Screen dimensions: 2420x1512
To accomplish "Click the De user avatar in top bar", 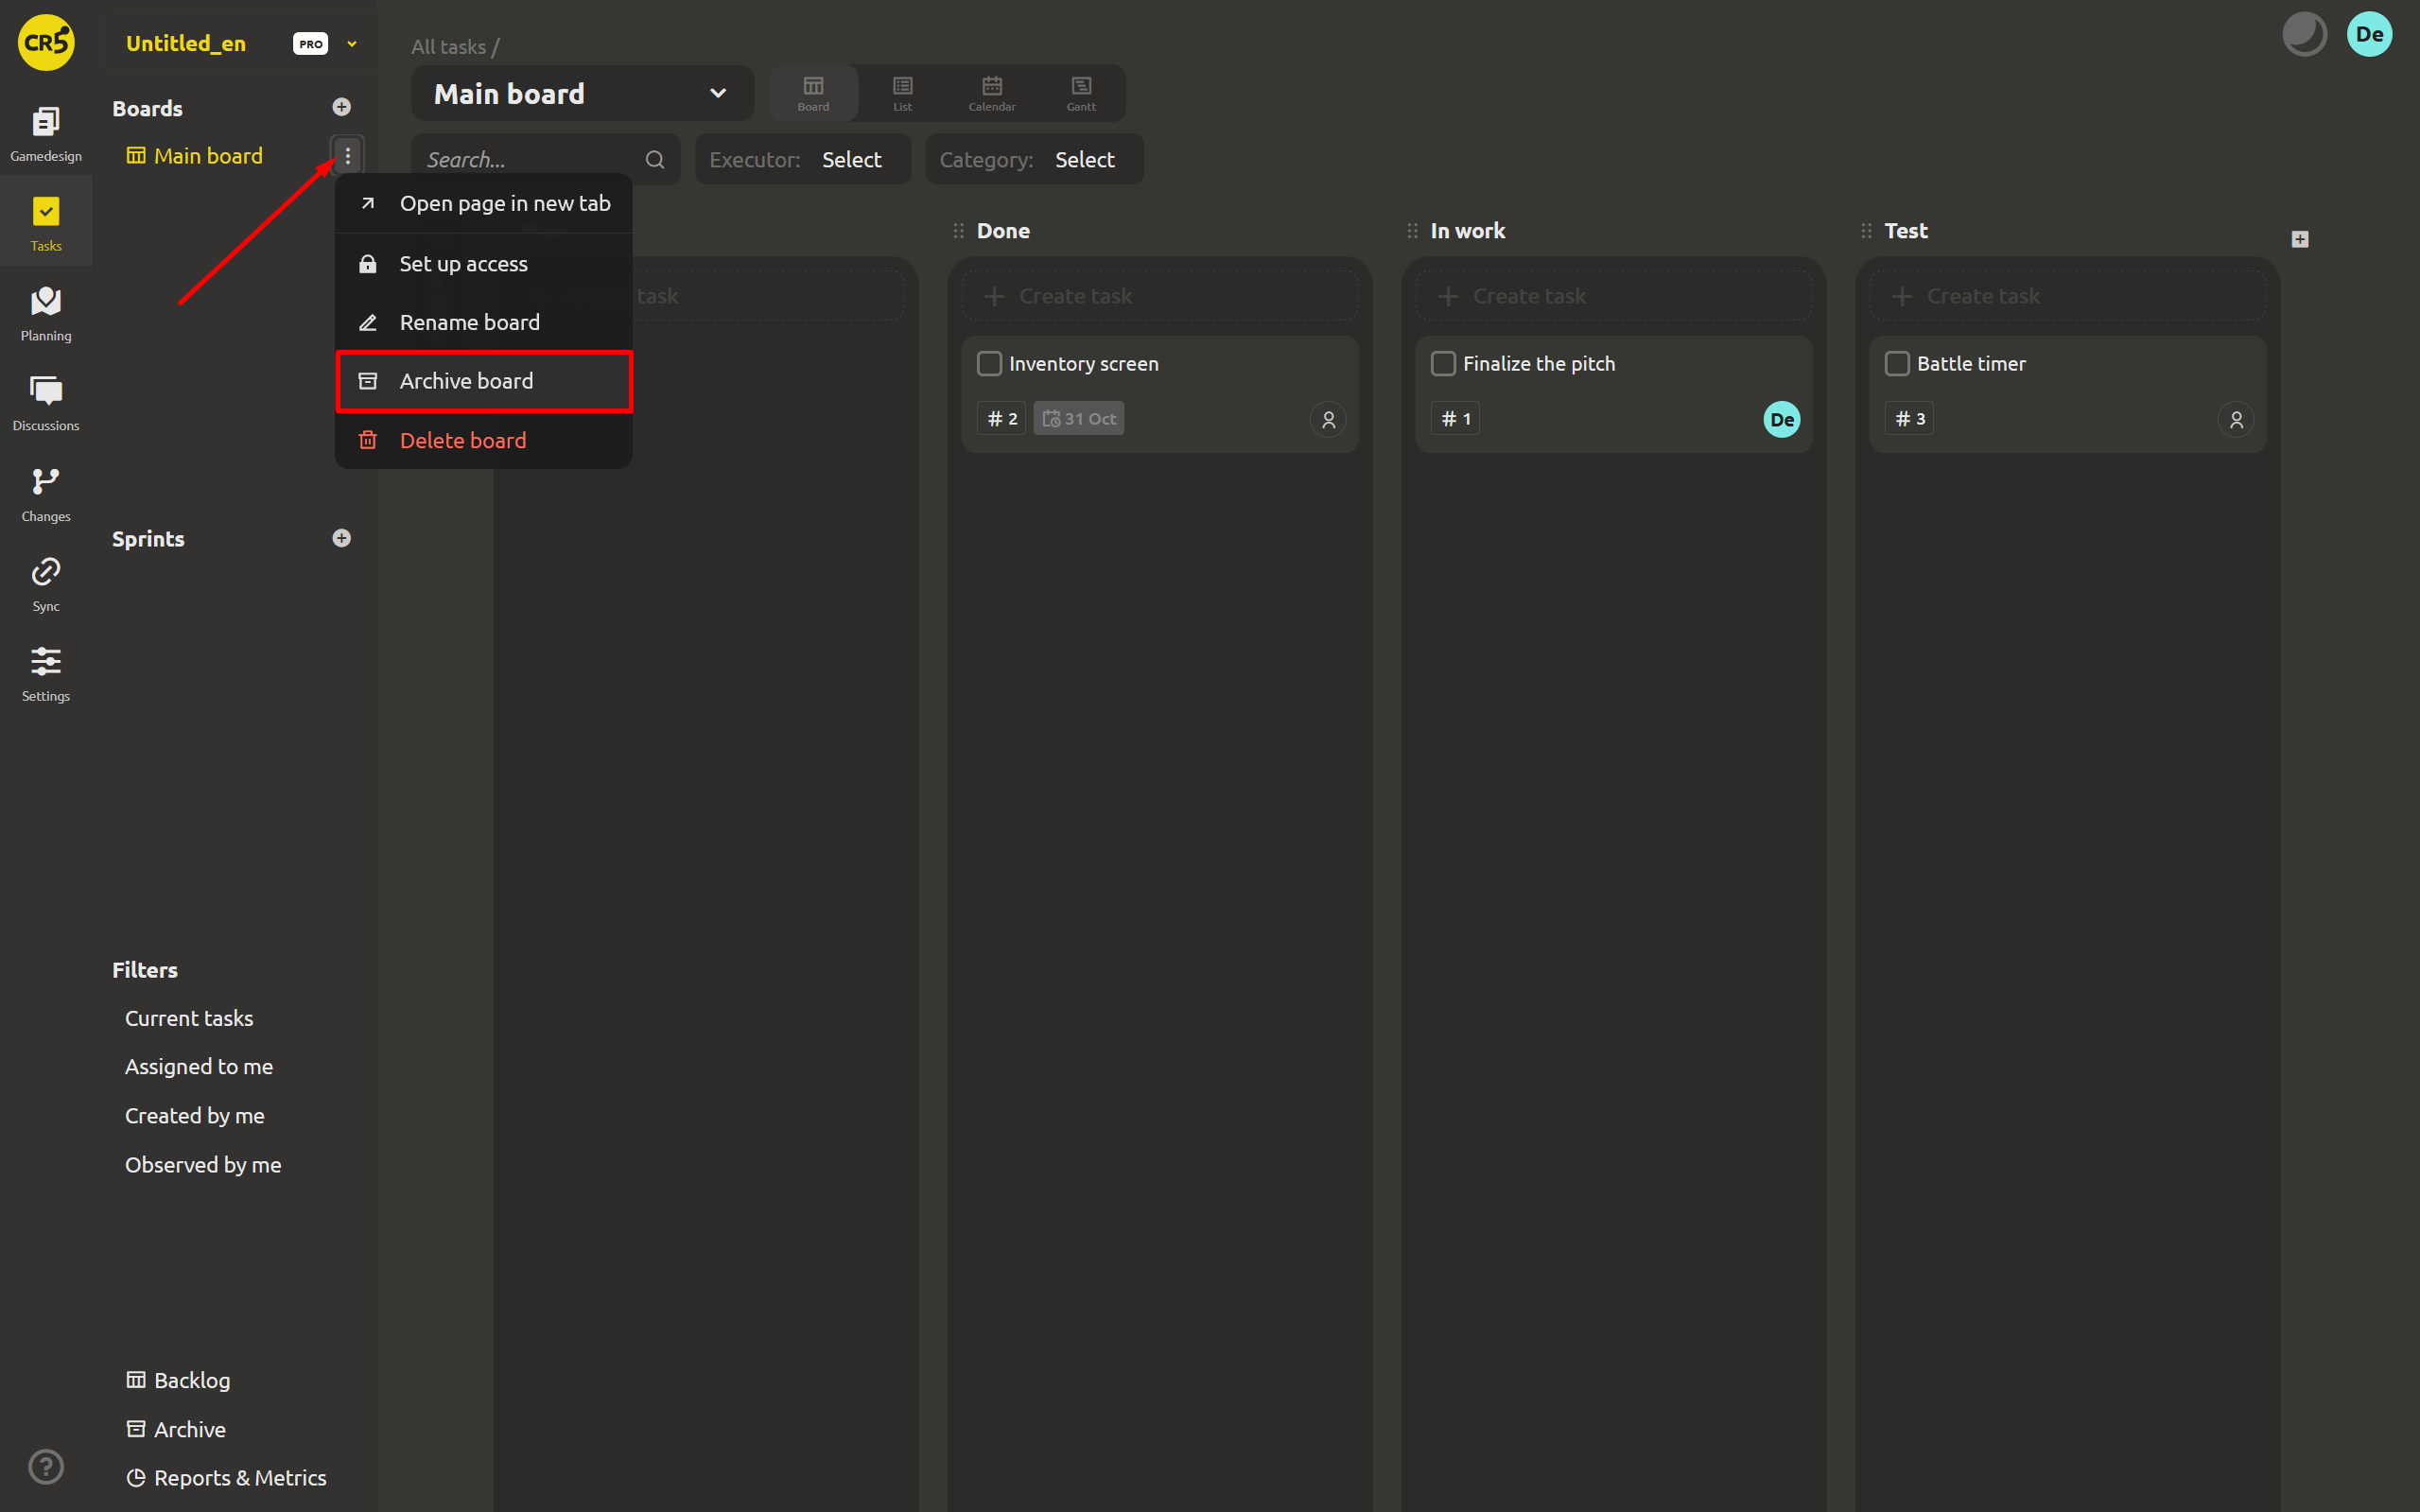I will click(x=2369, y=34).
